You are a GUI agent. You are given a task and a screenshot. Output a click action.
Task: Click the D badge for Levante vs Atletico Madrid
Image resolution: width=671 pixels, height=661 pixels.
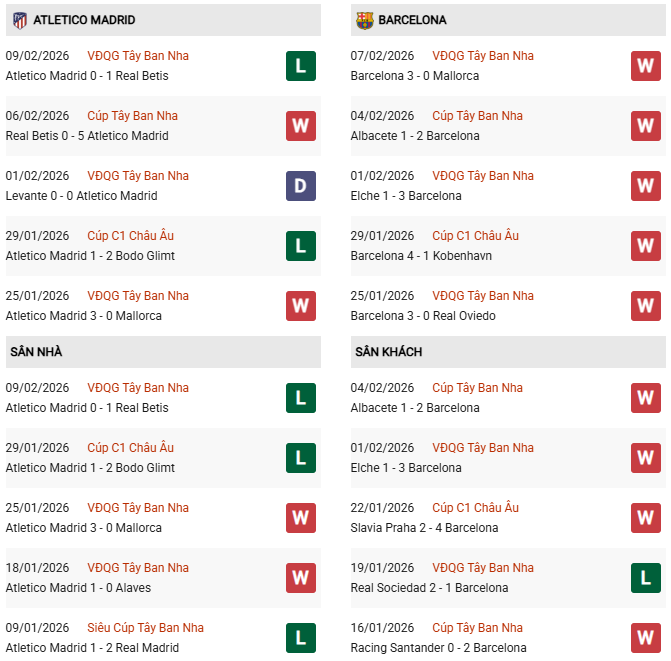click(x=300, y=186)
